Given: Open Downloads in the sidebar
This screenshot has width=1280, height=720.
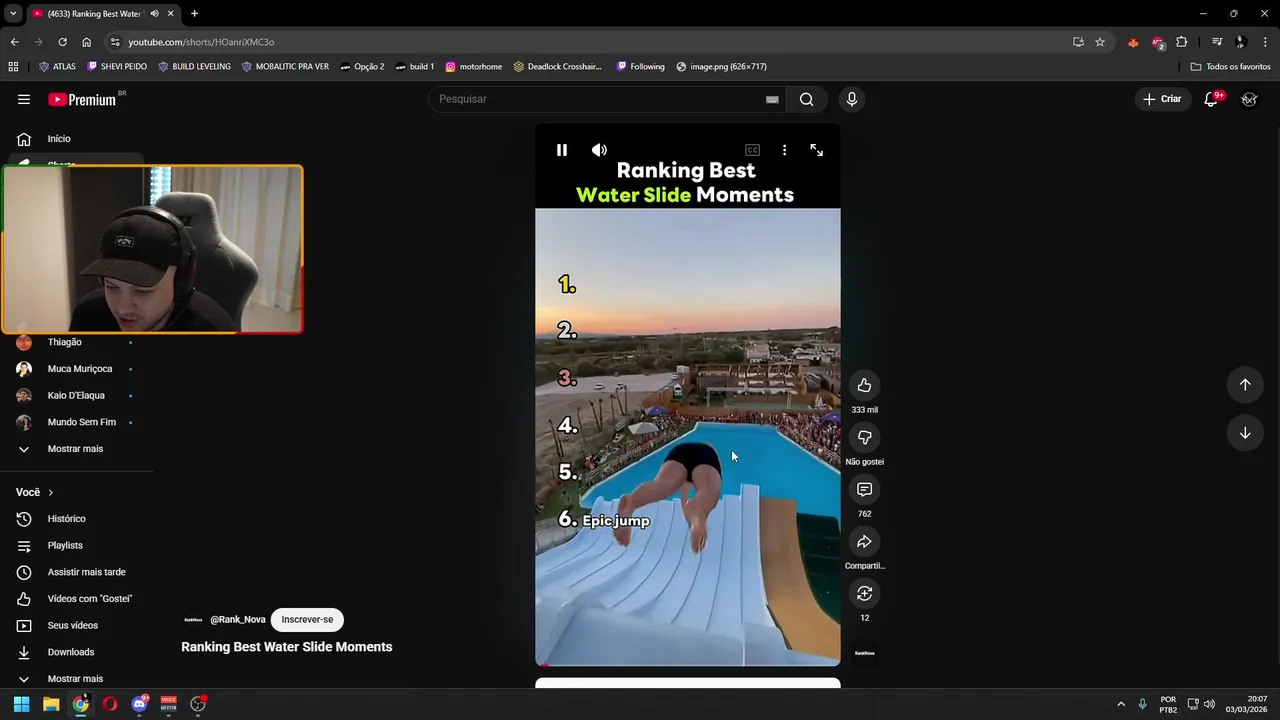Looking at the screenshot, I should 72,652.
